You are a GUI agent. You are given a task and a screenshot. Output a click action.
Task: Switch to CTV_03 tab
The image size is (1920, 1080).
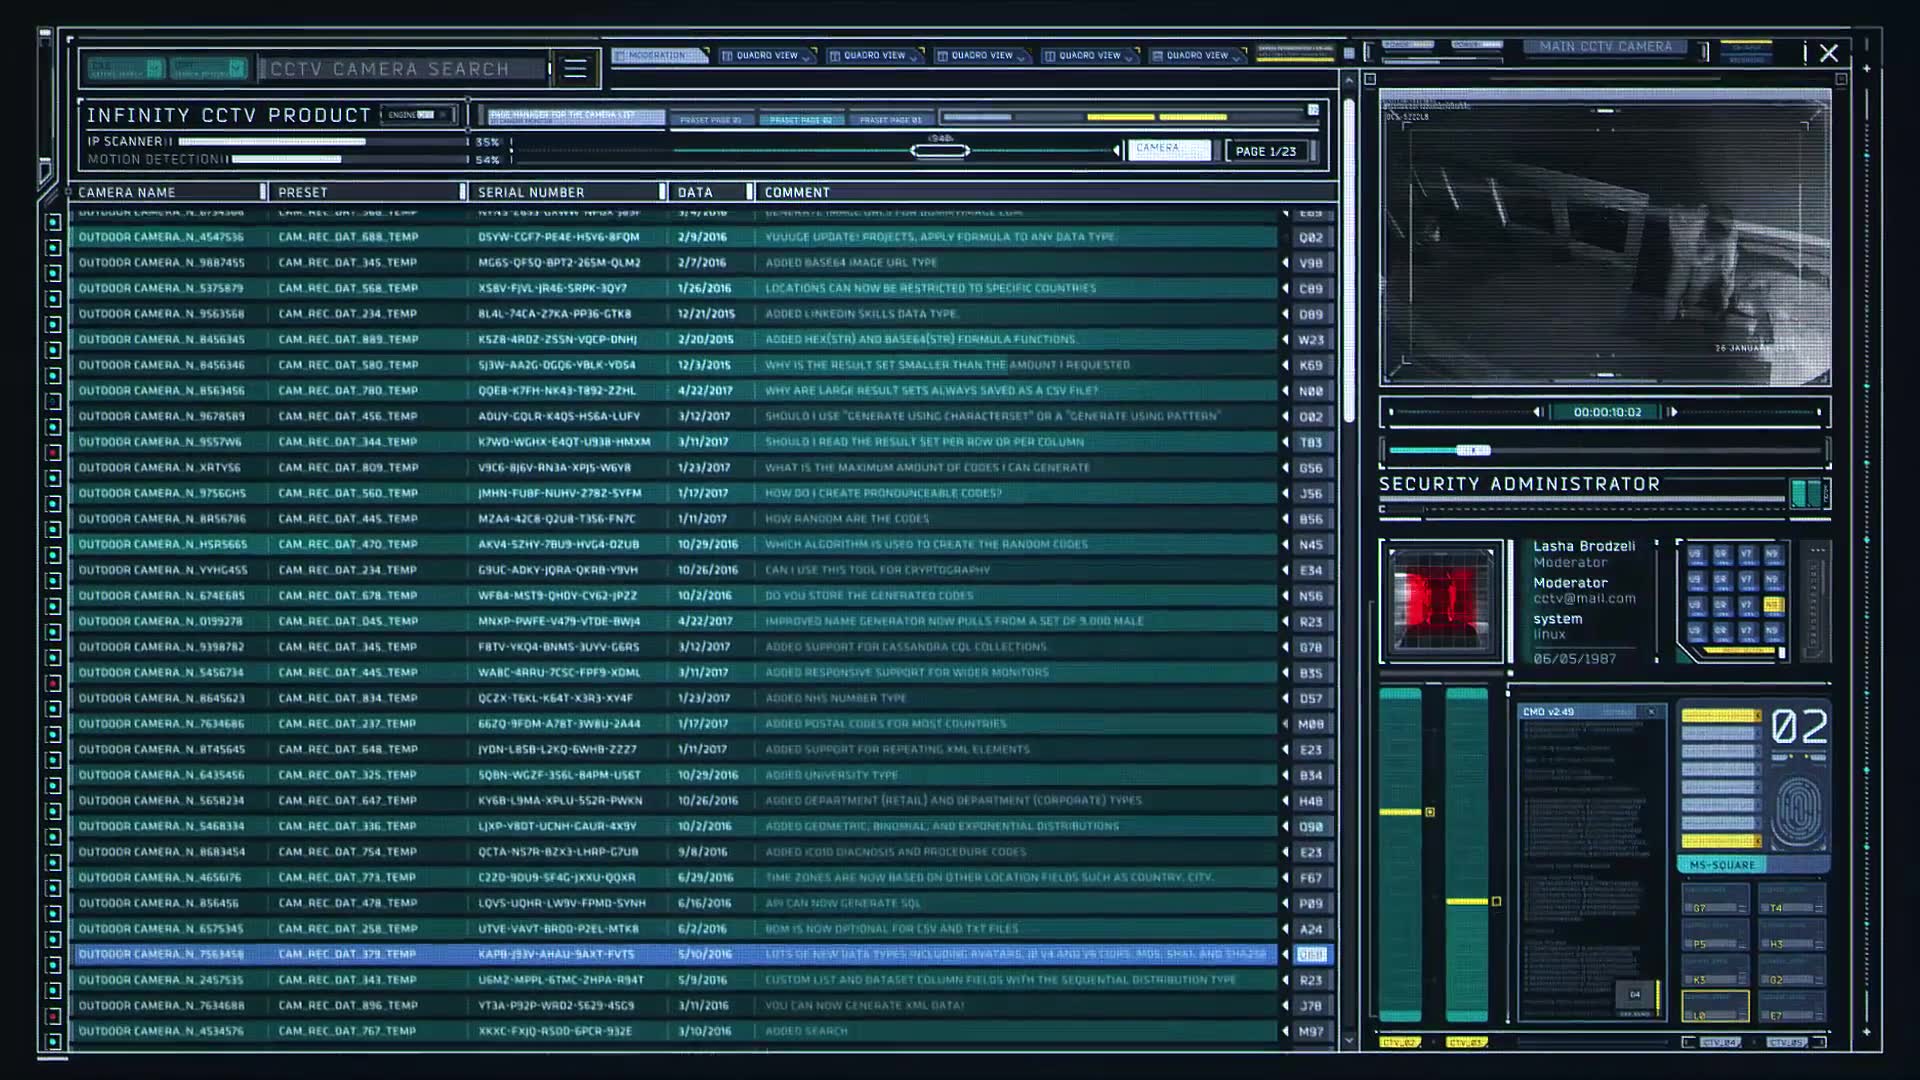[x=1467, y=1043]
